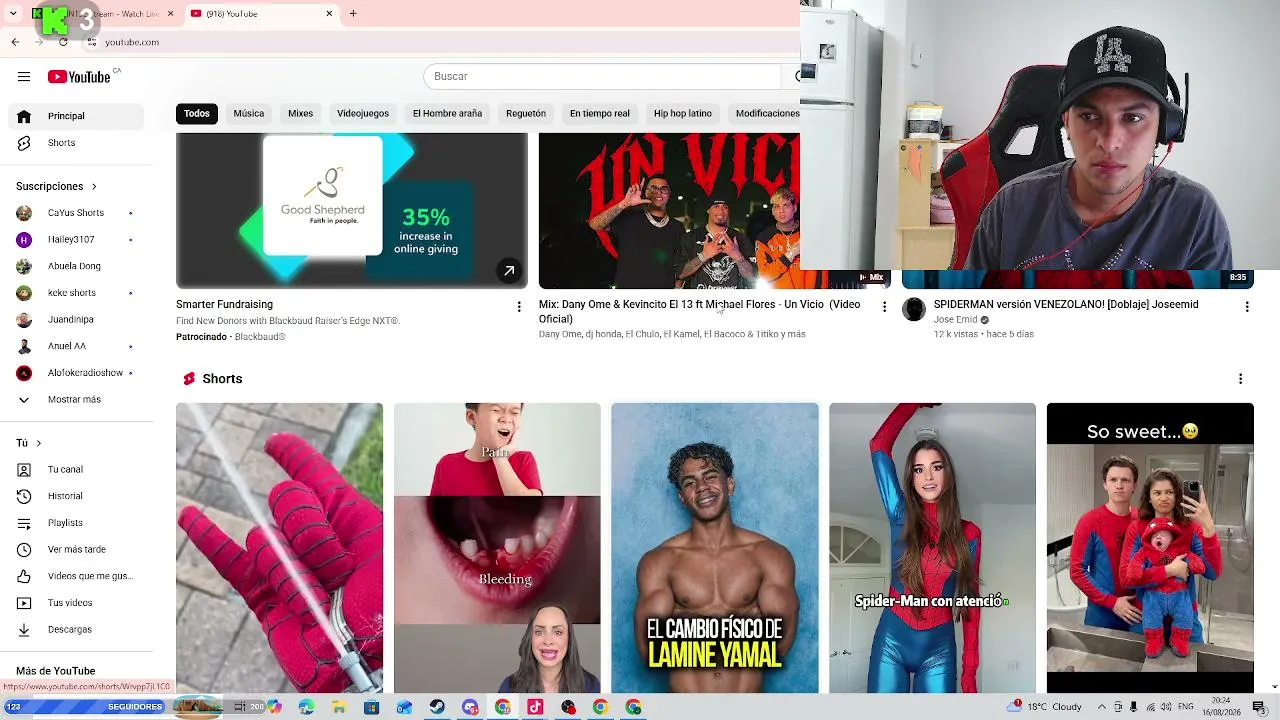This screenshot has height=720, width=1280.
Task: Open Mix: Dany Ome & Kevincito El 13 title
Action: pos(699,312)
